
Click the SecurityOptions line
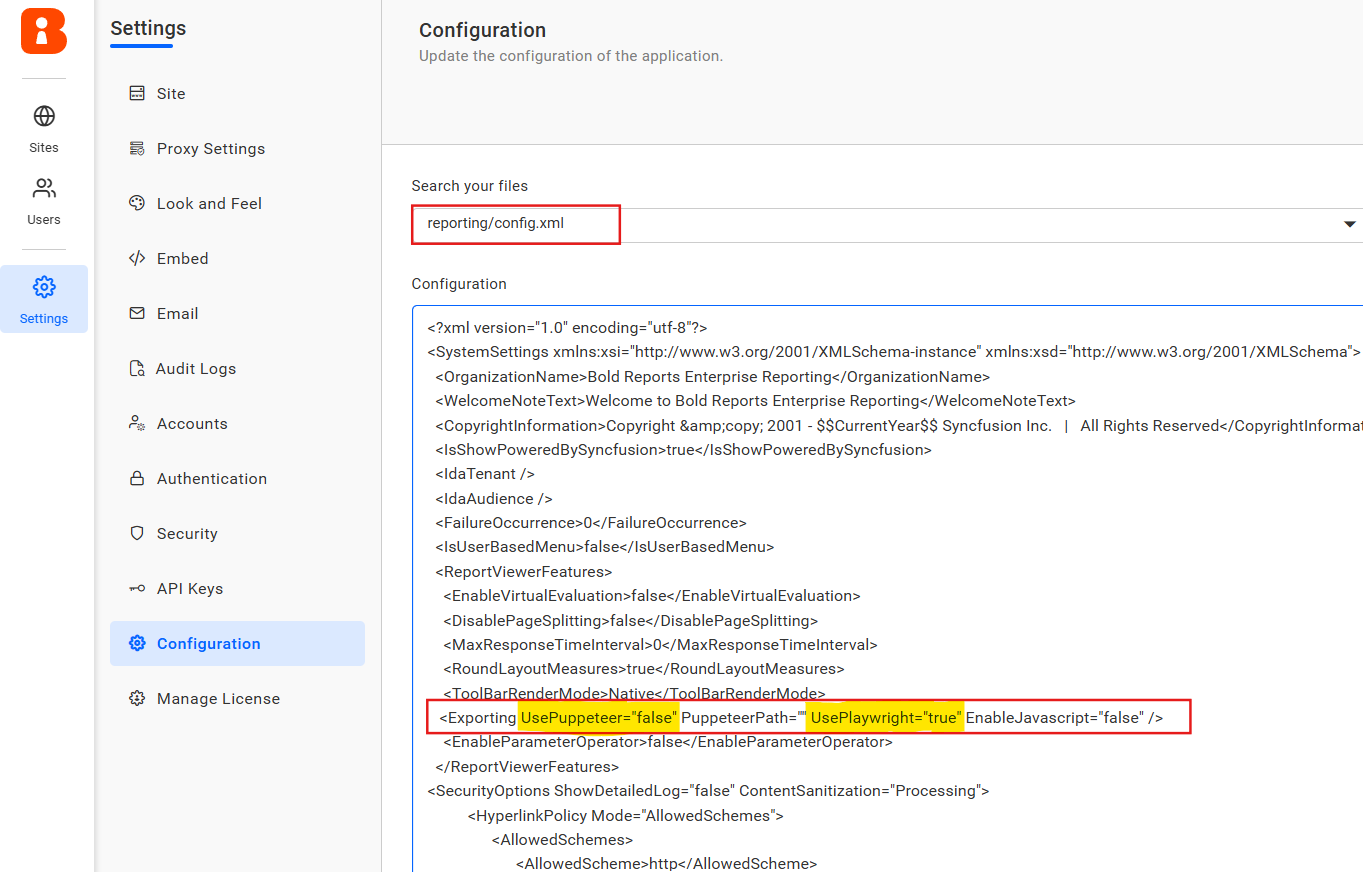pyautogui.click(x=708, y=791)
